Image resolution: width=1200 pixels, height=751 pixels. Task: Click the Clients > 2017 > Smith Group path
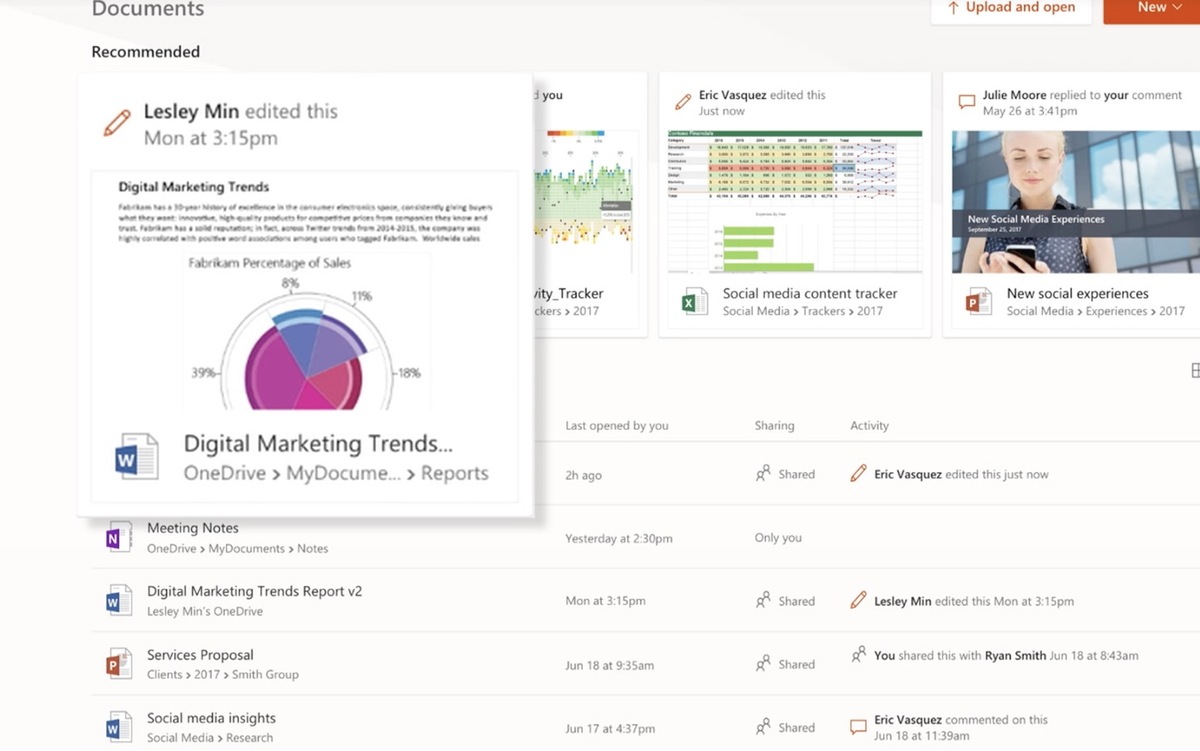223,675
